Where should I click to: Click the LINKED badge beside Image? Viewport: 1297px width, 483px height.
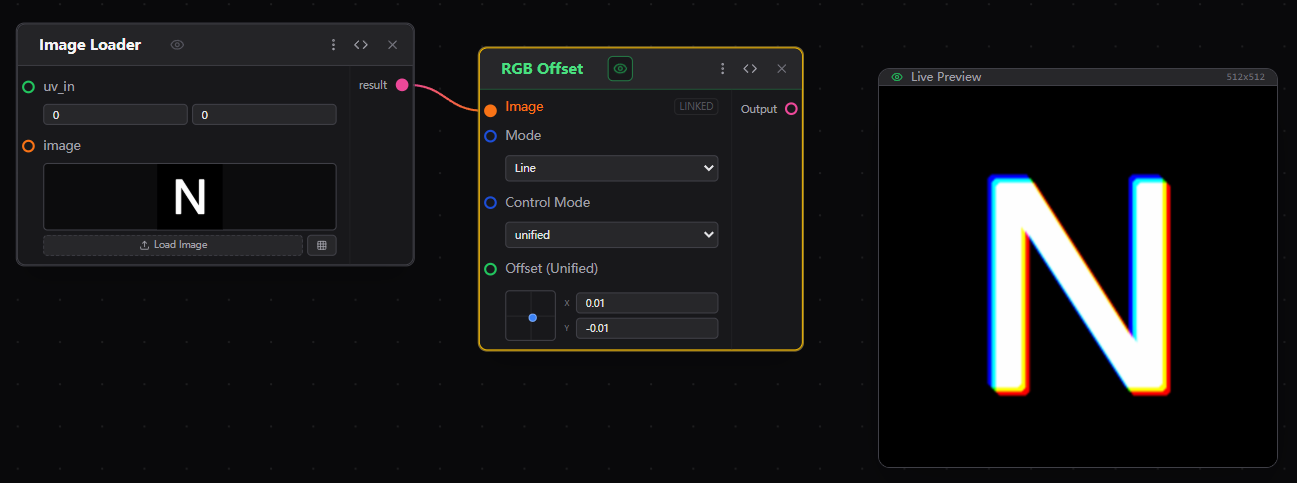[696, 107]
